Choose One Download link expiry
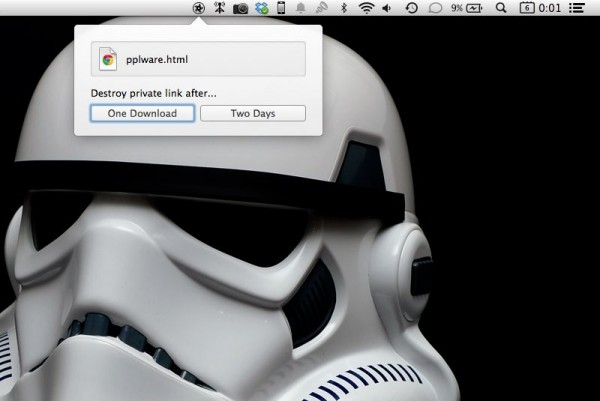This screenshot has height=401, width=600. [x=142, y=113]
